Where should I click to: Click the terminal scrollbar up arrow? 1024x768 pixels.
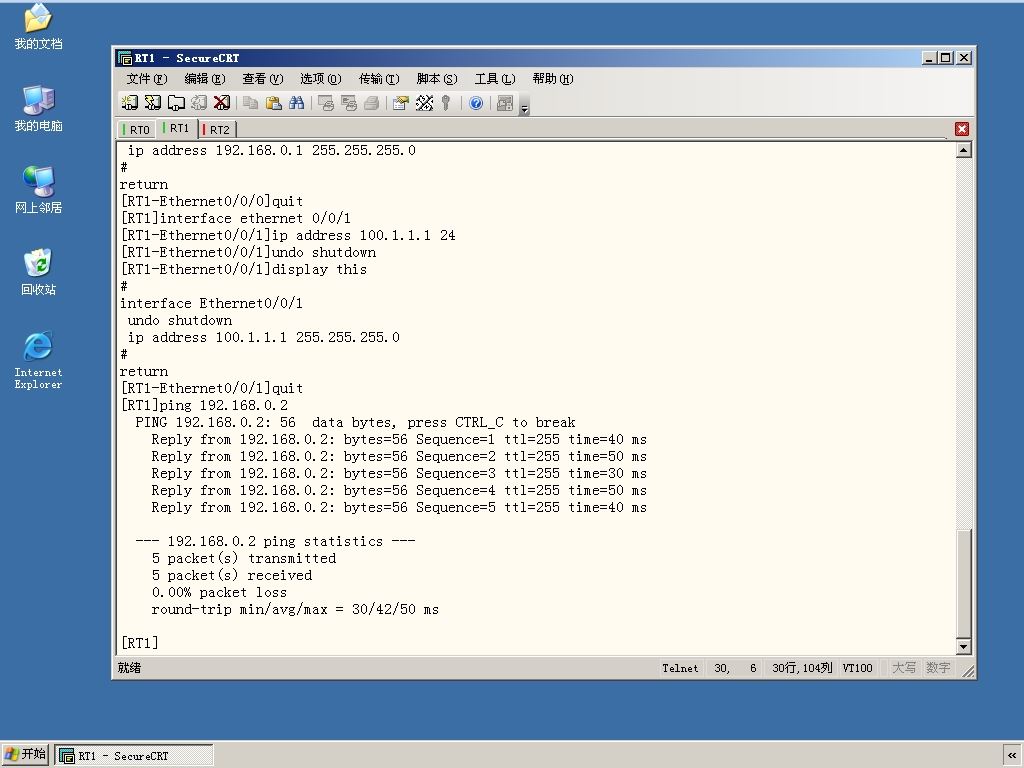pyautogui.click(x=963, y=150)
